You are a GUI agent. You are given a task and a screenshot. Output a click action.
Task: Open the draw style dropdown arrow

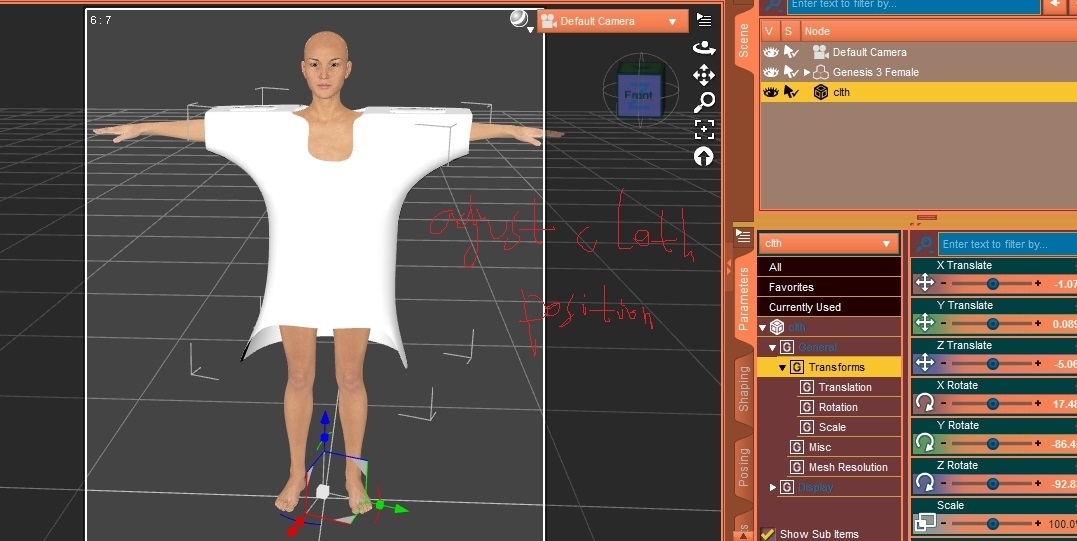(x=530, y=30)
